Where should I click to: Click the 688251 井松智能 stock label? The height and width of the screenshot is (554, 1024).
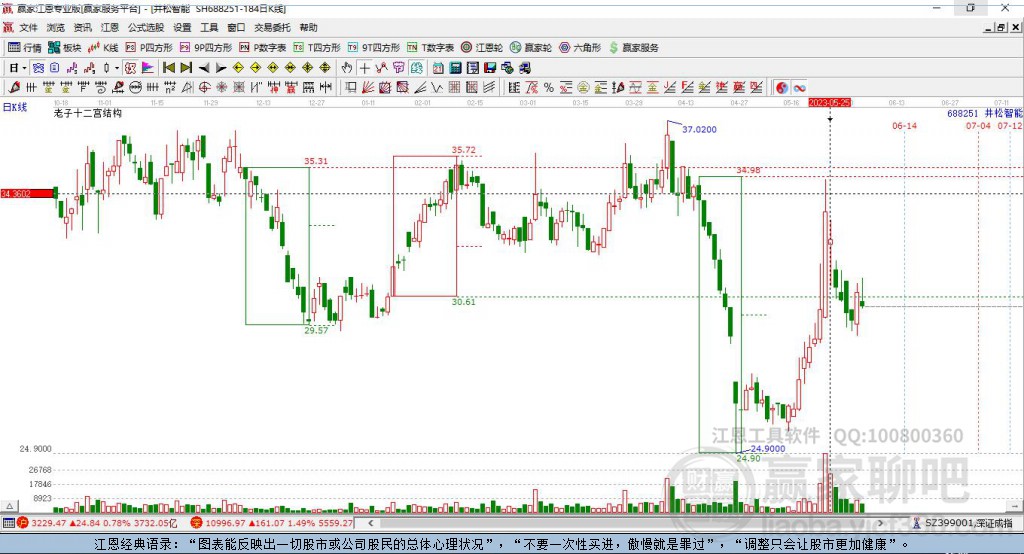click(985, 113)
